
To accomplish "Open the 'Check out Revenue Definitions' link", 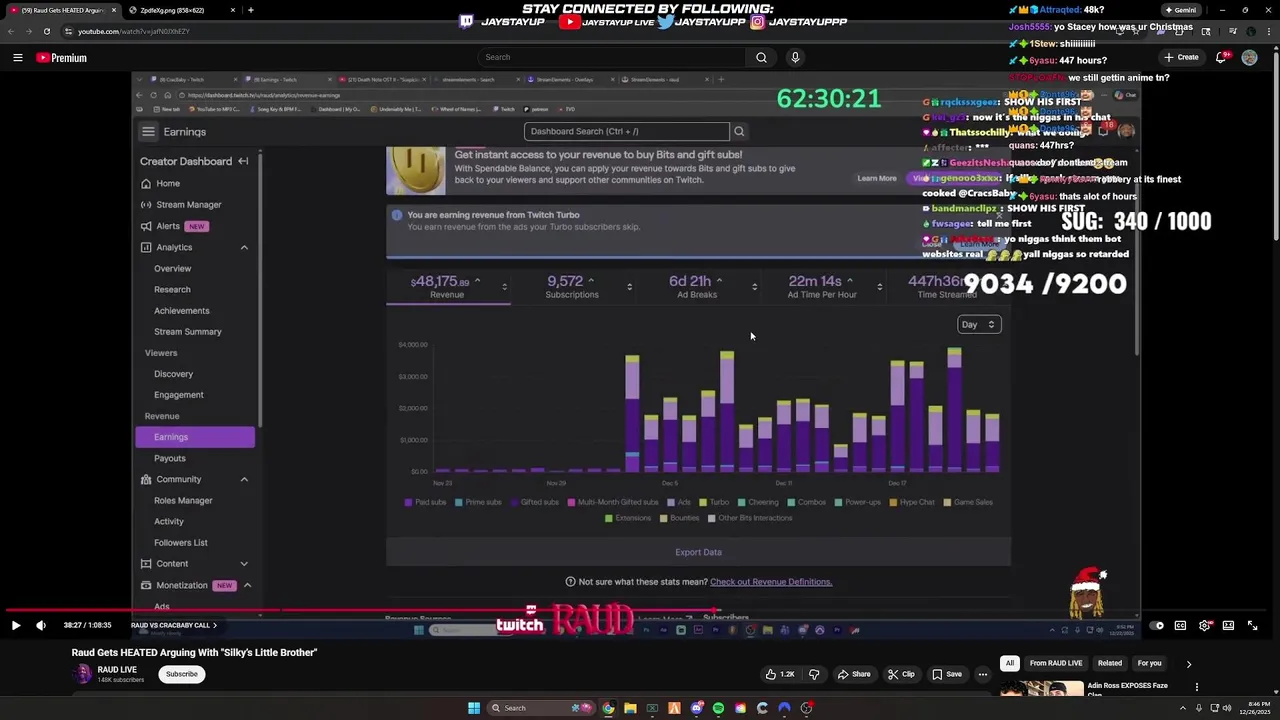I will pyautogui.click(x=771, y=582).
